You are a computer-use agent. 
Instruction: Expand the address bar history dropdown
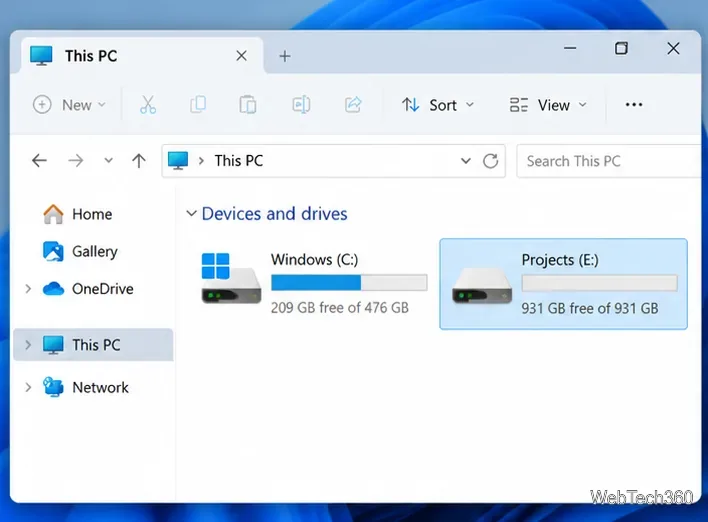click(466, 161)
